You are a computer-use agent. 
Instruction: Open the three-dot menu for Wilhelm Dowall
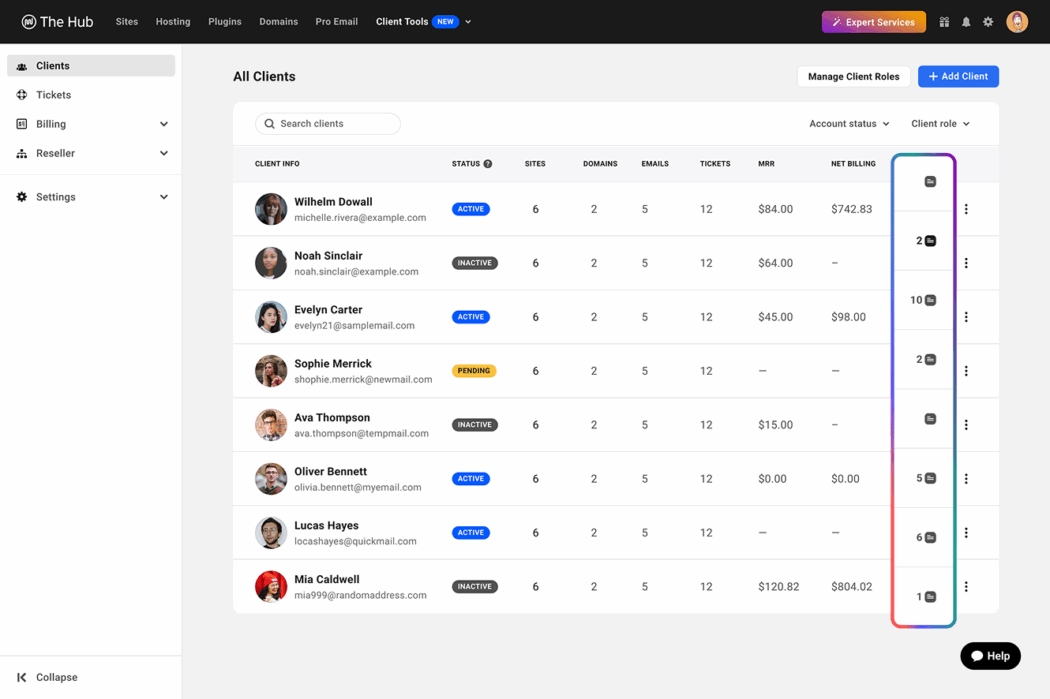pos(966,208)
